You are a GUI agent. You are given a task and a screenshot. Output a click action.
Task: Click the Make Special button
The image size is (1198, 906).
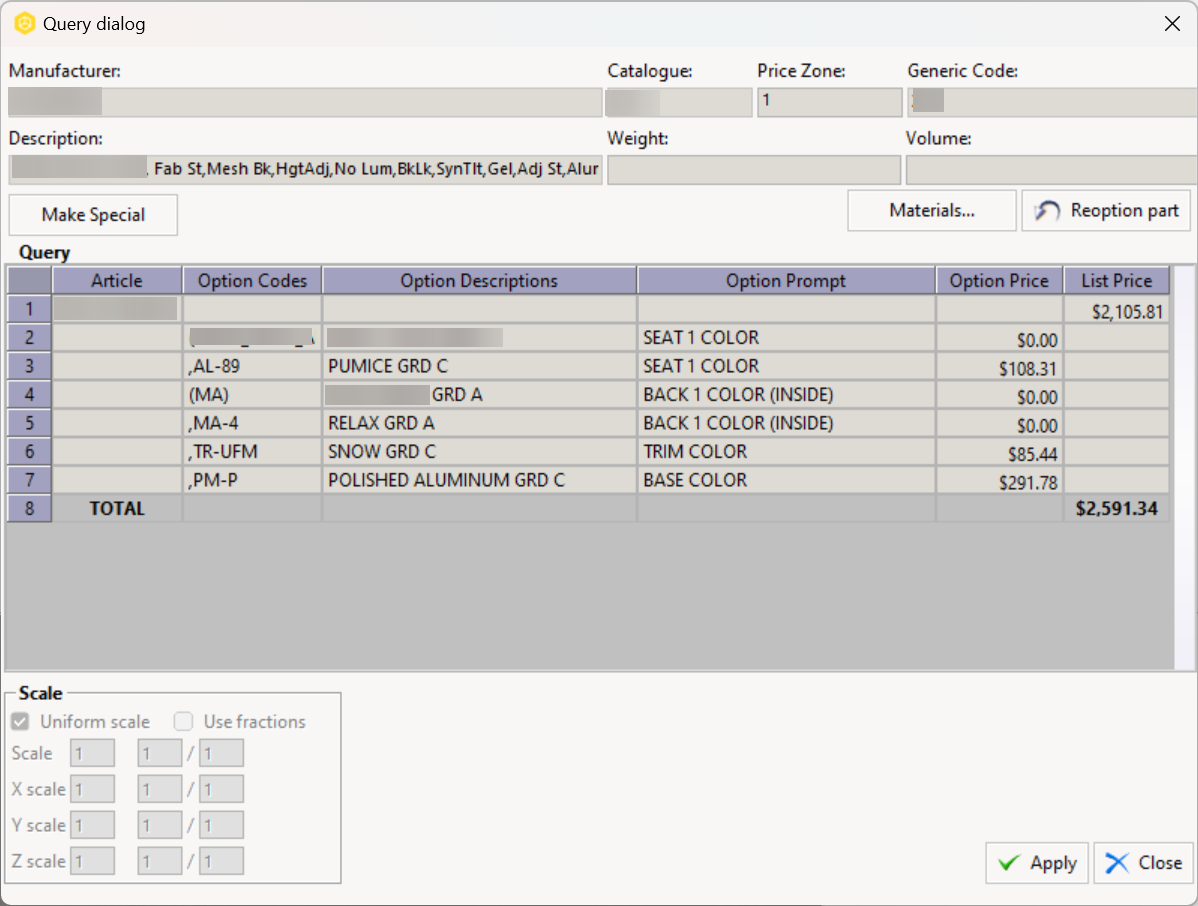(93, 215)
